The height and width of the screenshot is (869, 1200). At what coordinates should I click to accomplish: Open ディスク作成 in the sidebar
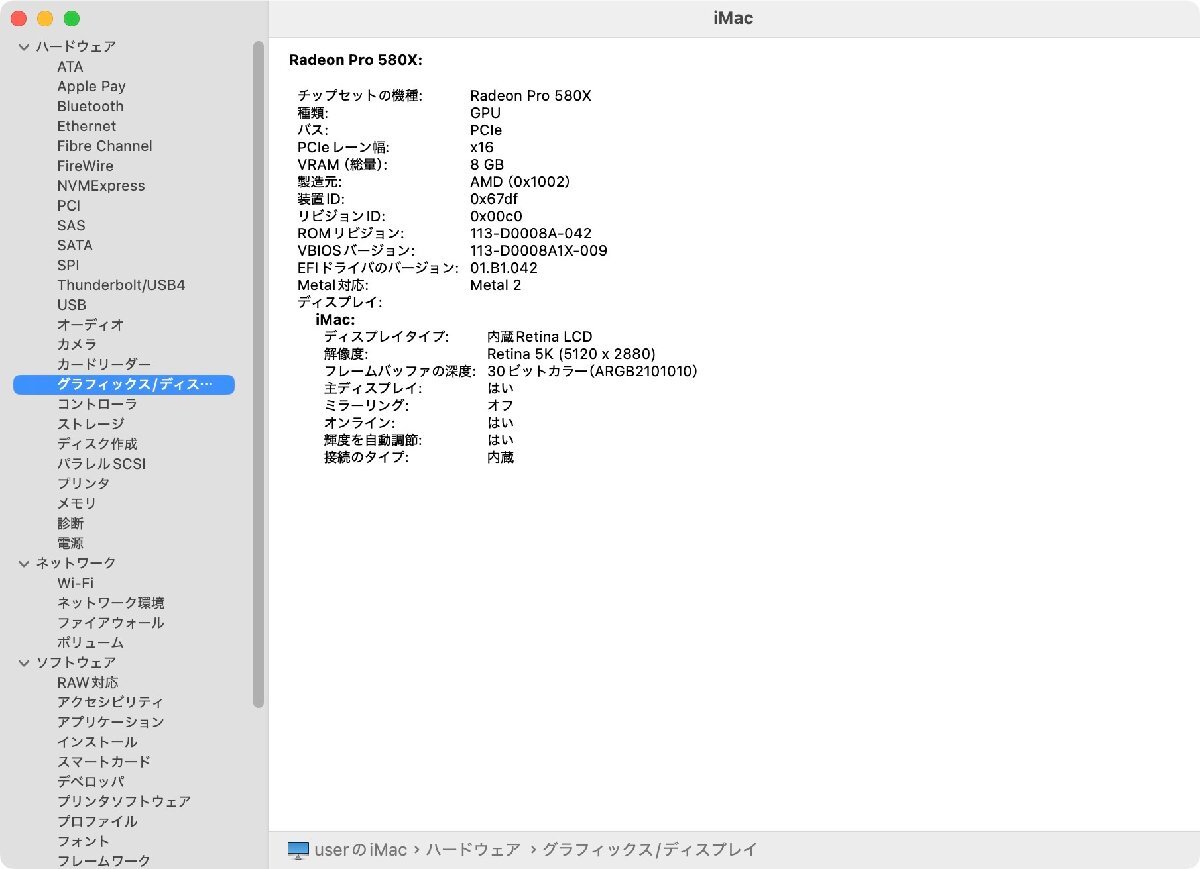coord(97,444)
